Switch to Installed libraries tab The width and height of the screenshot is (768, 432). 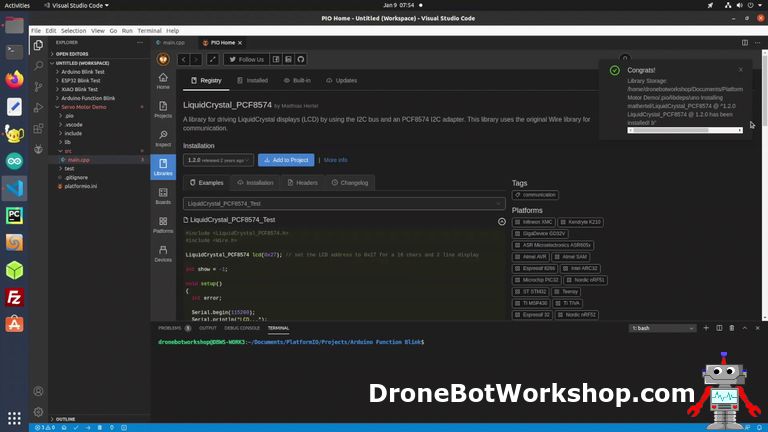coord(253,80)
